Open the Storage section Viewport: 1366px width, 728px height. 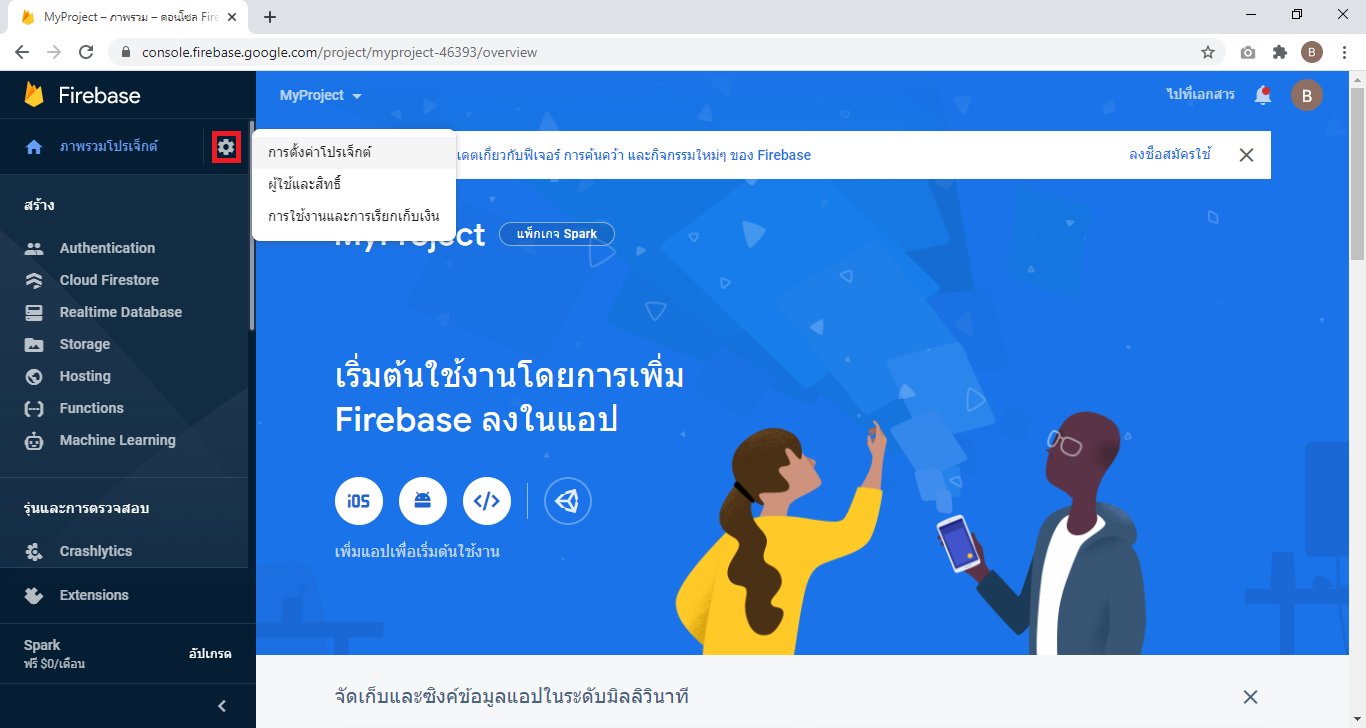(85, 344)
